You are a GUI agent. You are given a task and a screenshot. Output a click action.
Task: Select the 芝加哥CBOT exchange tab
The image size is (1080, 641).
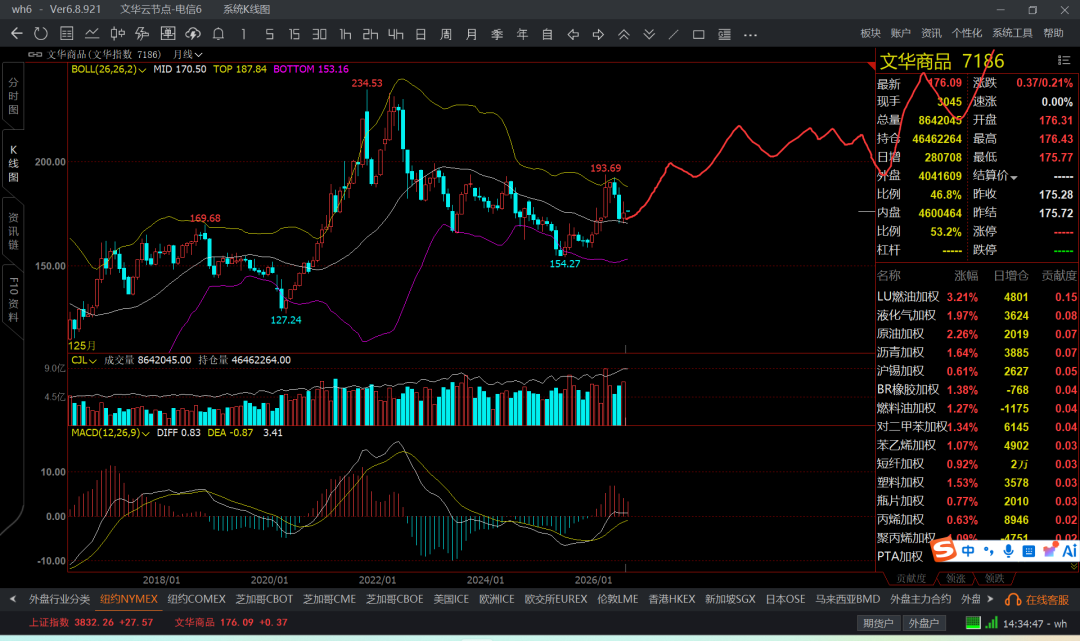(x=264, y=599)
